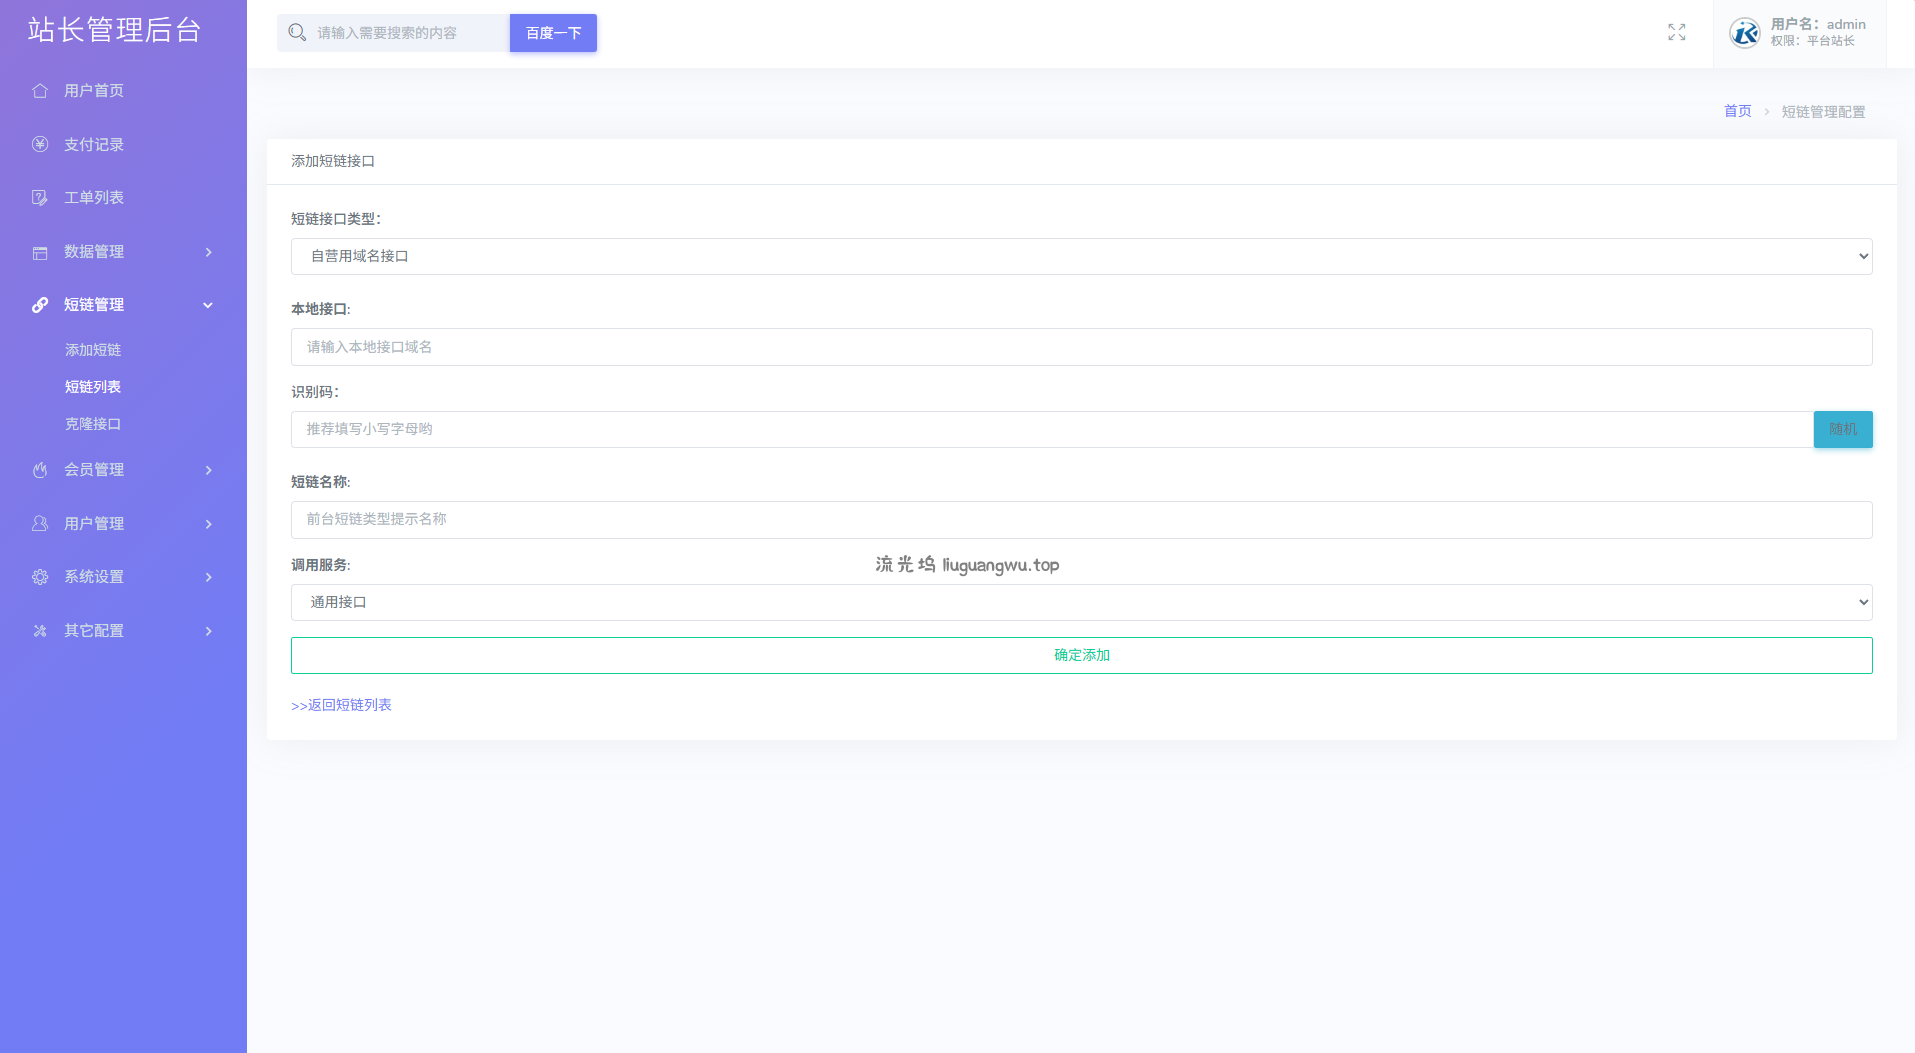The width and height of the screenshot is (1915, 1053).
Task: Click the home icon beside 用户首页
Action: [x=40, y=91]
